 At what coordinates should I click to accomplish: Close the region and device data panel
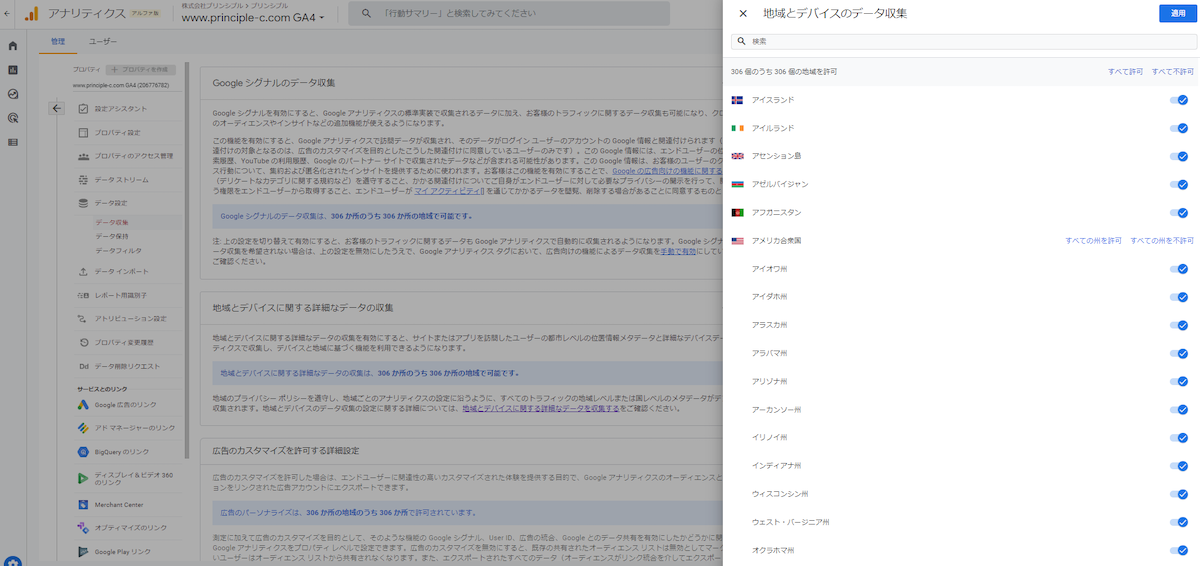(x=742, y=13)
